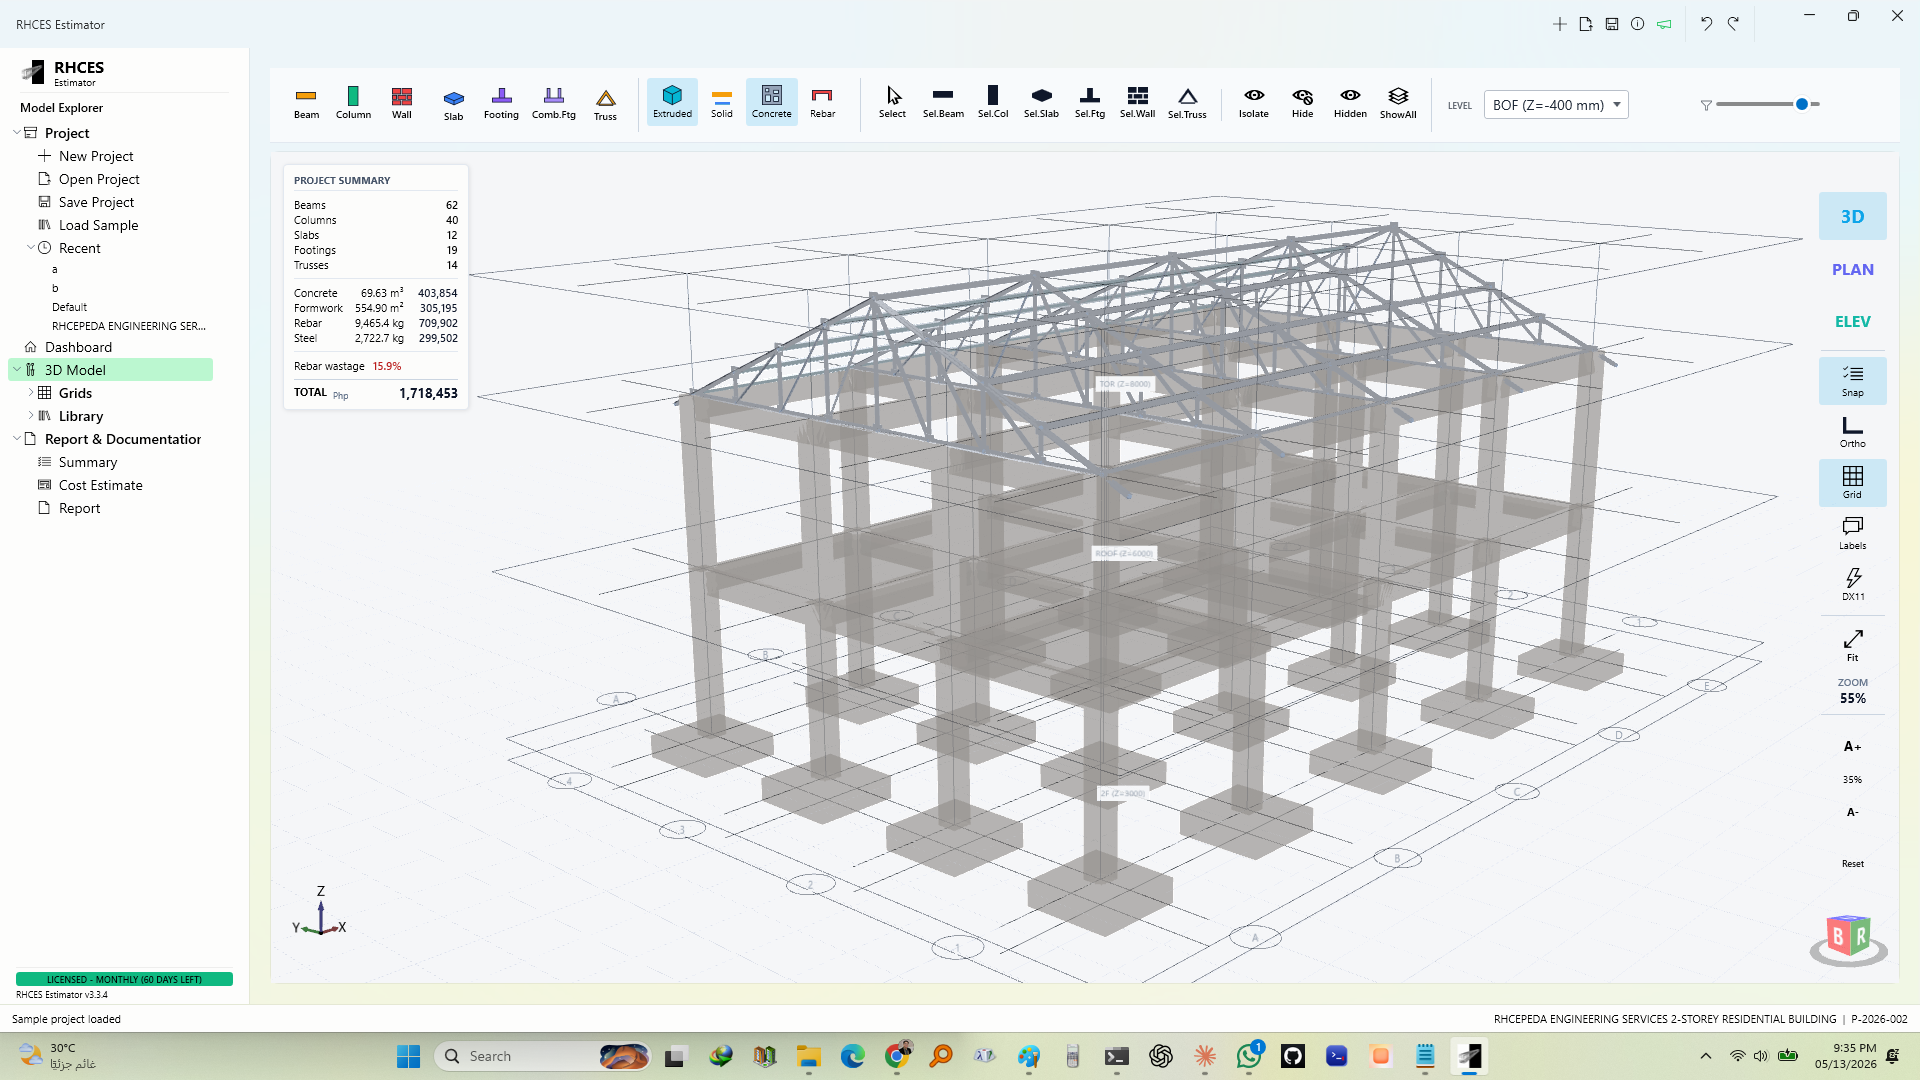This screenshot has width=1920, height=1080.
Task: Open the Summary report item
Action: pyautogui.click(x=88, y=462)
